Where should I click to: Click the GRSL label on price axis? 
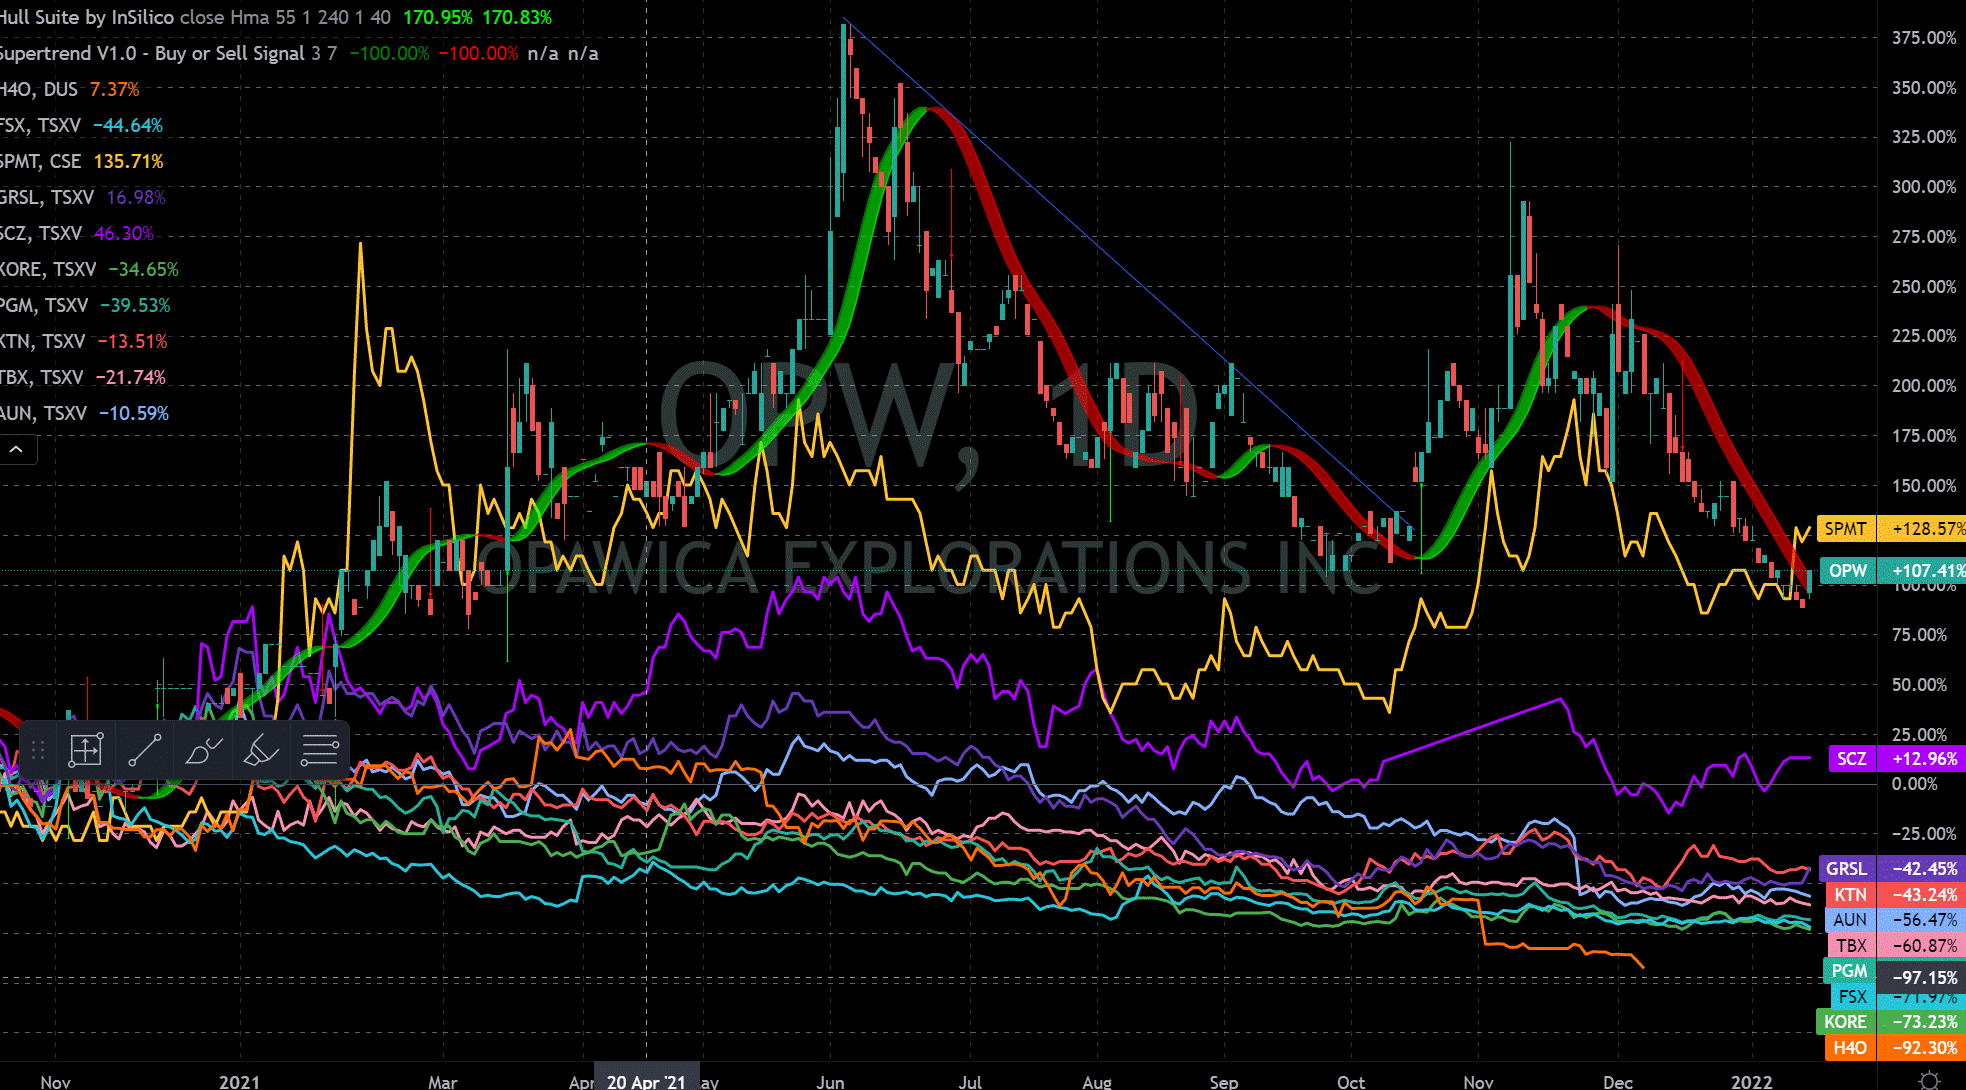(x=1846, y=868)
